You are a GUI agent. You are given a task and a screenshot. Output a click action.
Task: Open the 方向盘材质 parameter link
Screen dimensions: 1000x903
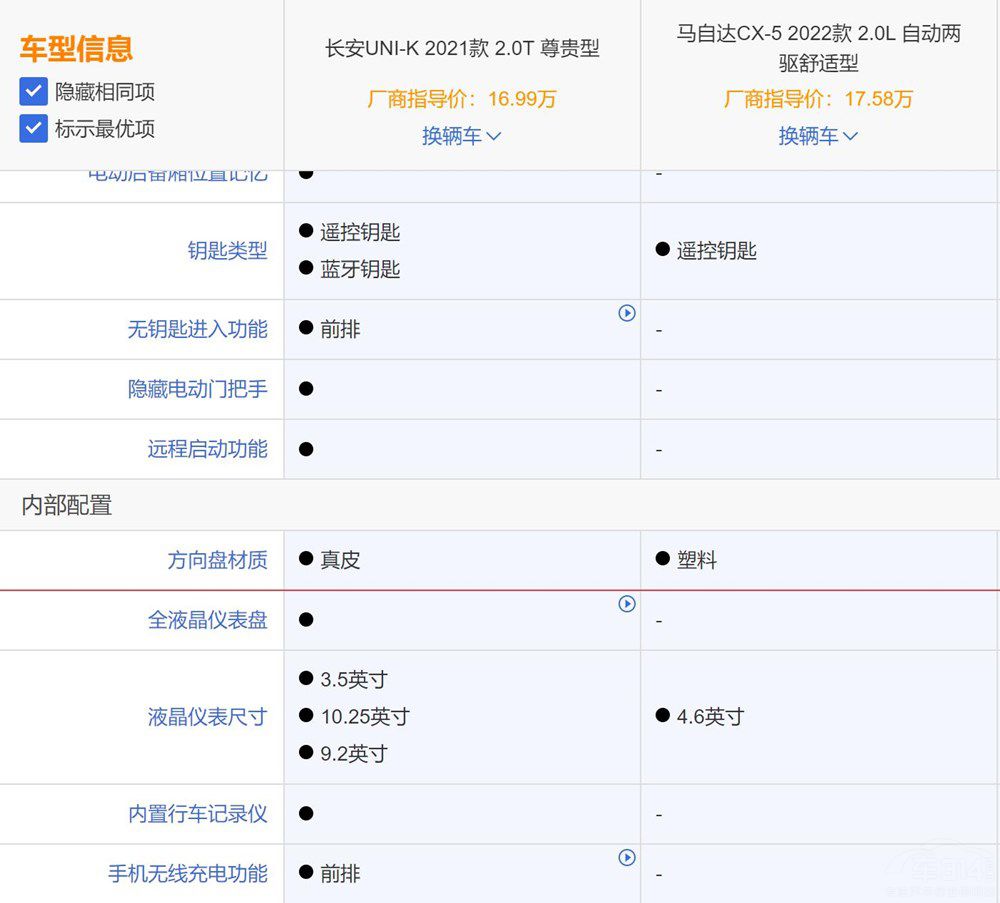coord(217,560)
